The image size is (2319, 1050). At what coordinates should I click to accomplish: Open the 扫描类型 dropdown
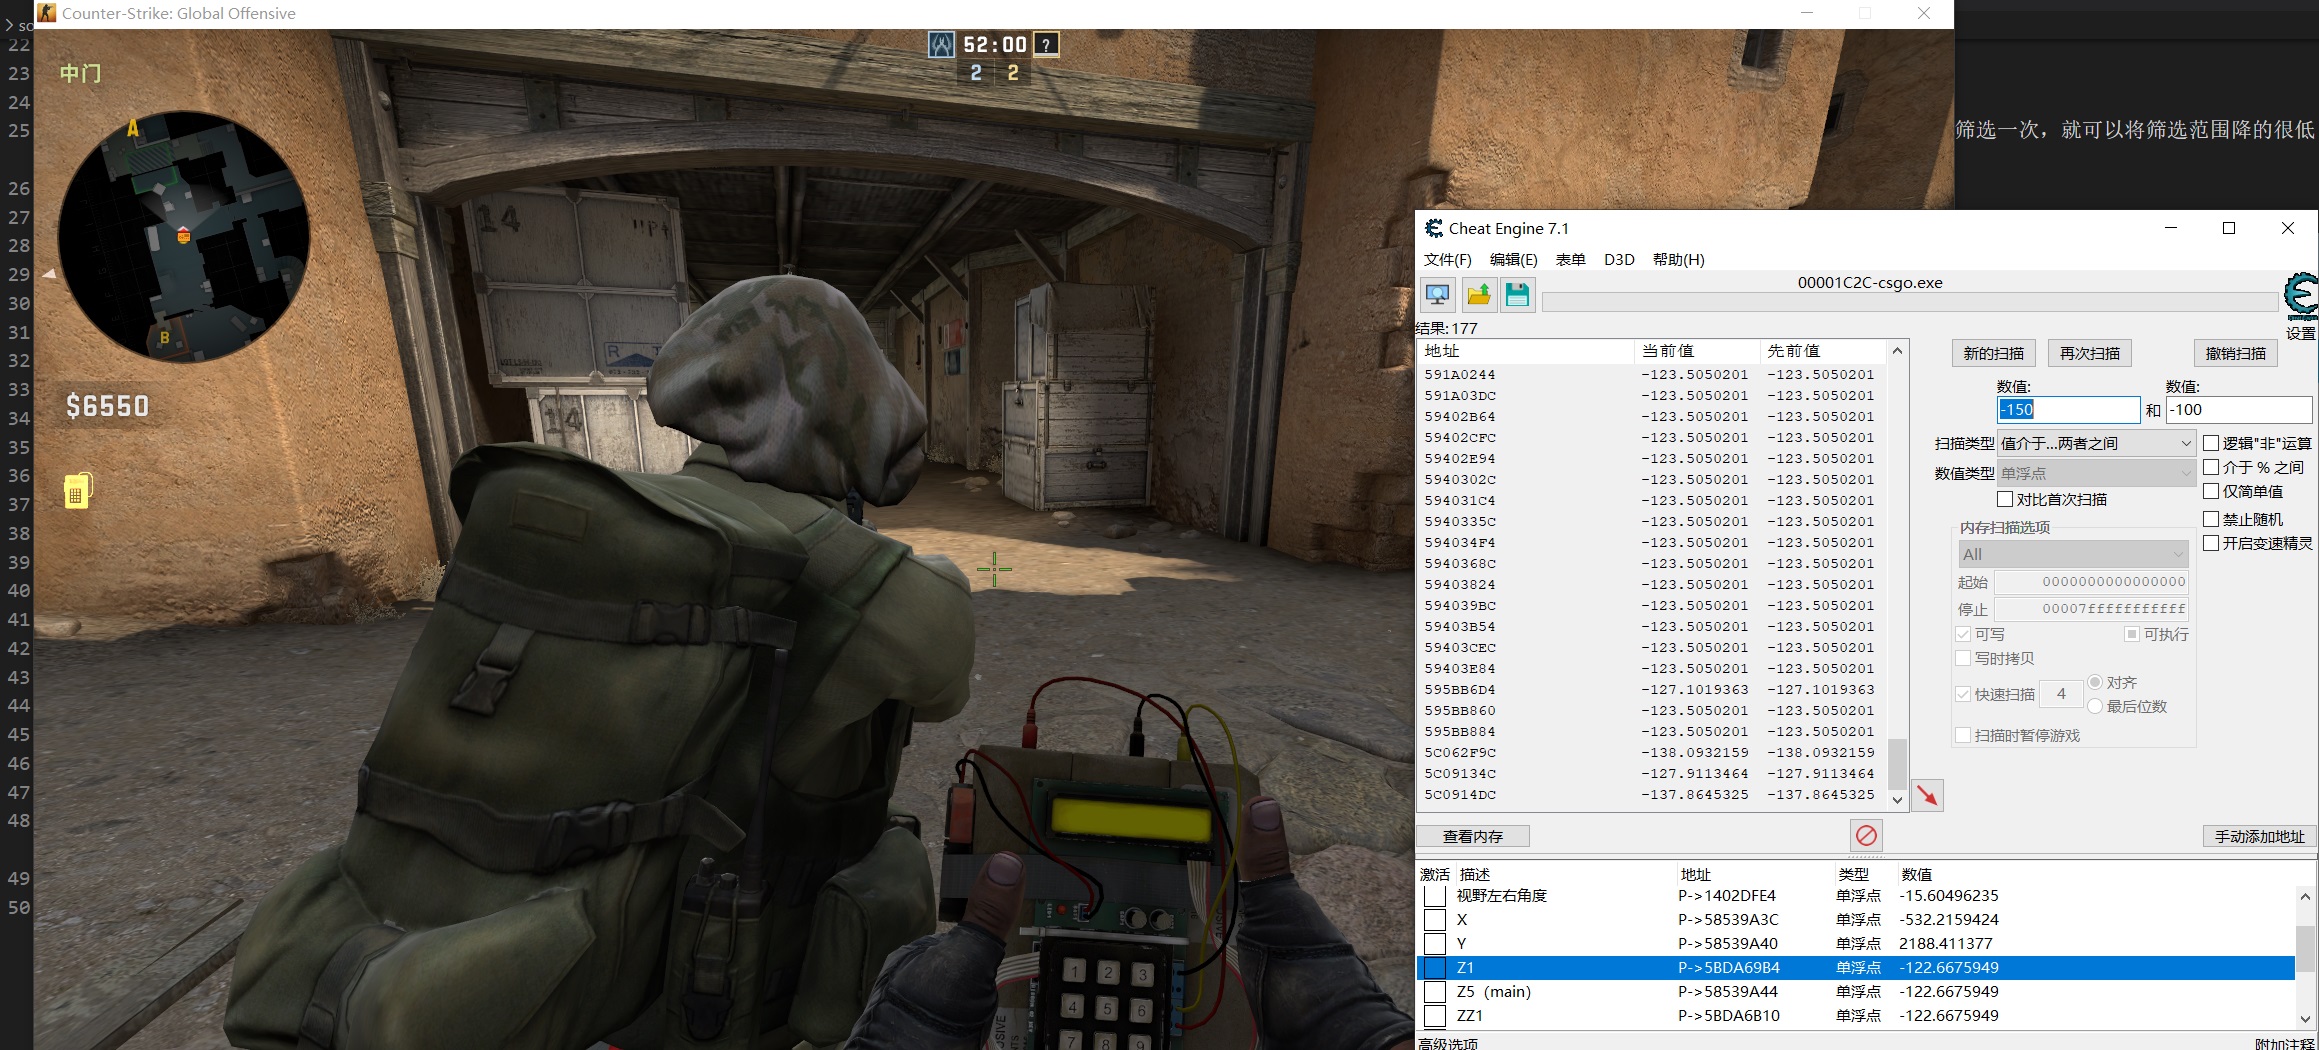click(x=2096, y=443)
